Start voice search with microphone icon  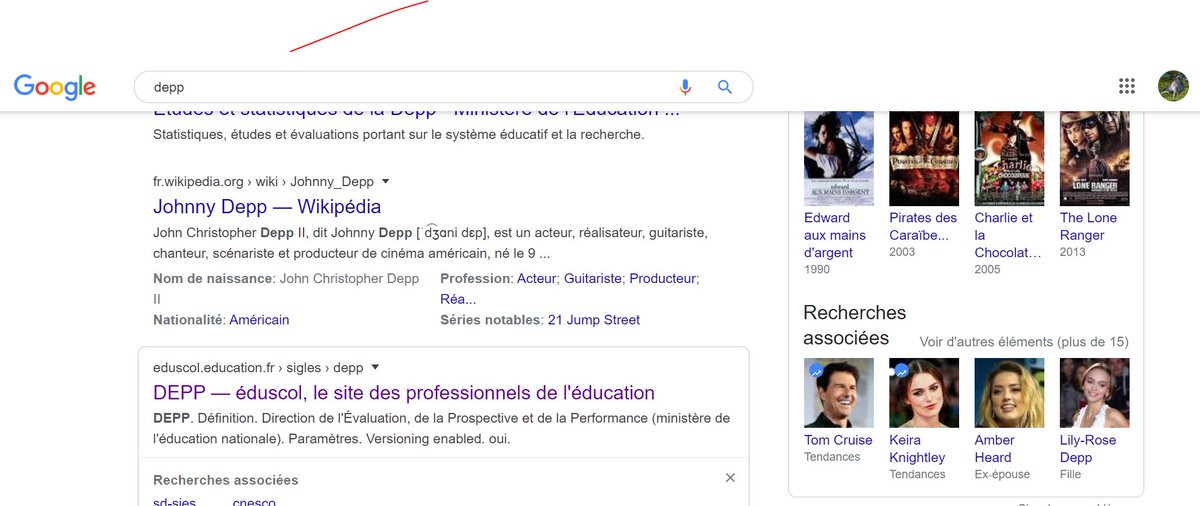click(x=686, y=87)
